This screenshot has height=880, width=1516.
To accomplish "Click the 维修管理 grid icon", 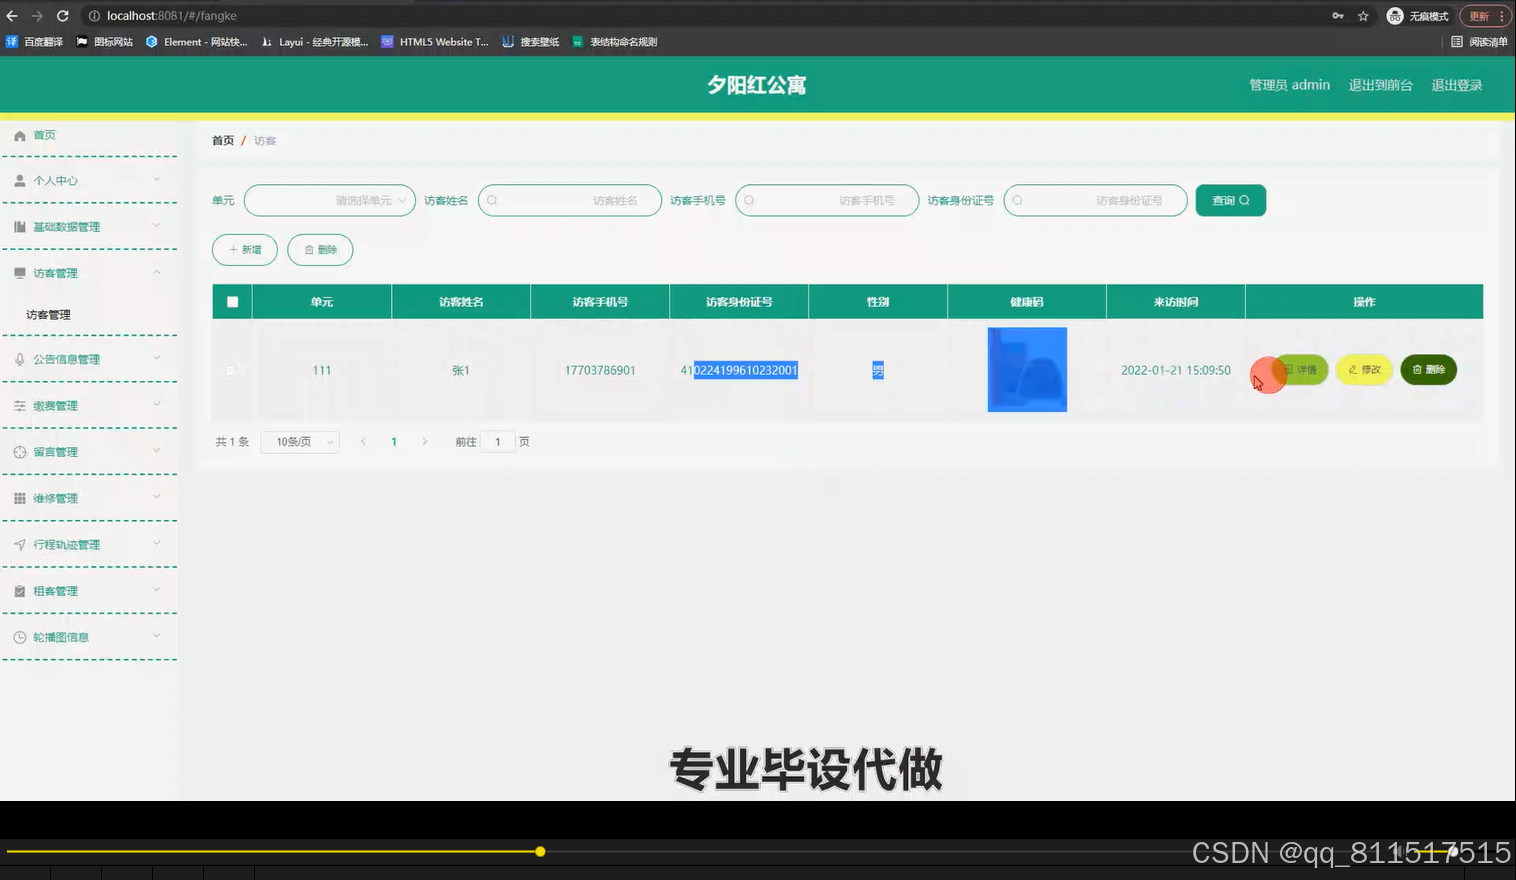I will (x=20, y=498).
